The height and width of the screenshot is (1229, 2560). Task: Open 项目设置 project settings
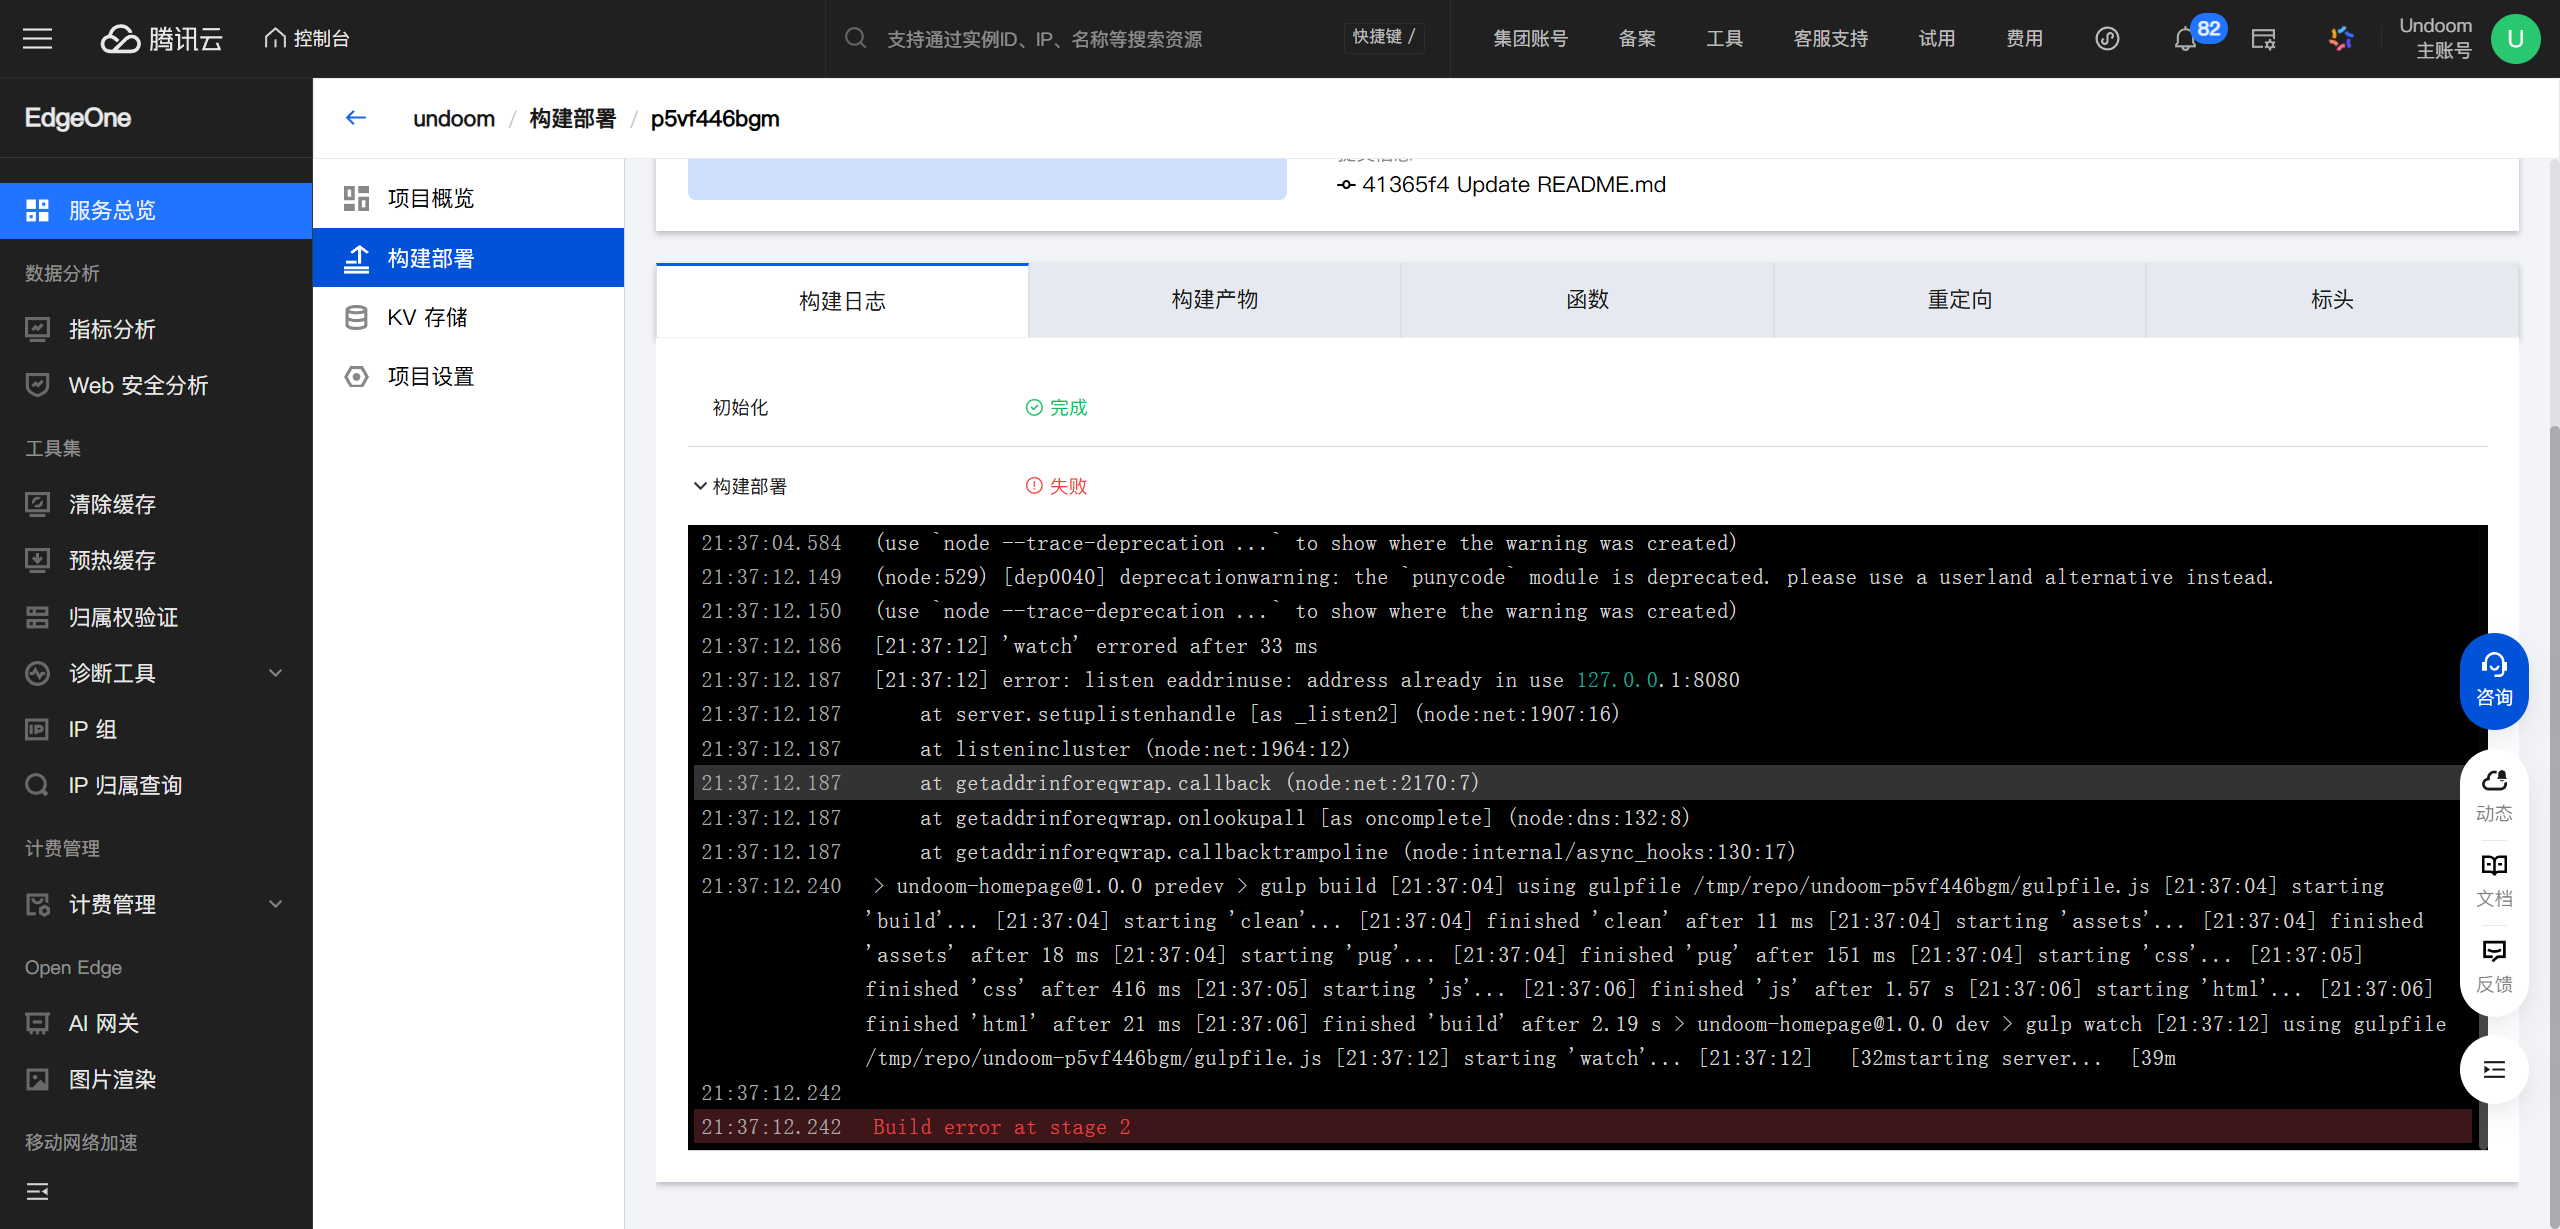tap(430, 377)
